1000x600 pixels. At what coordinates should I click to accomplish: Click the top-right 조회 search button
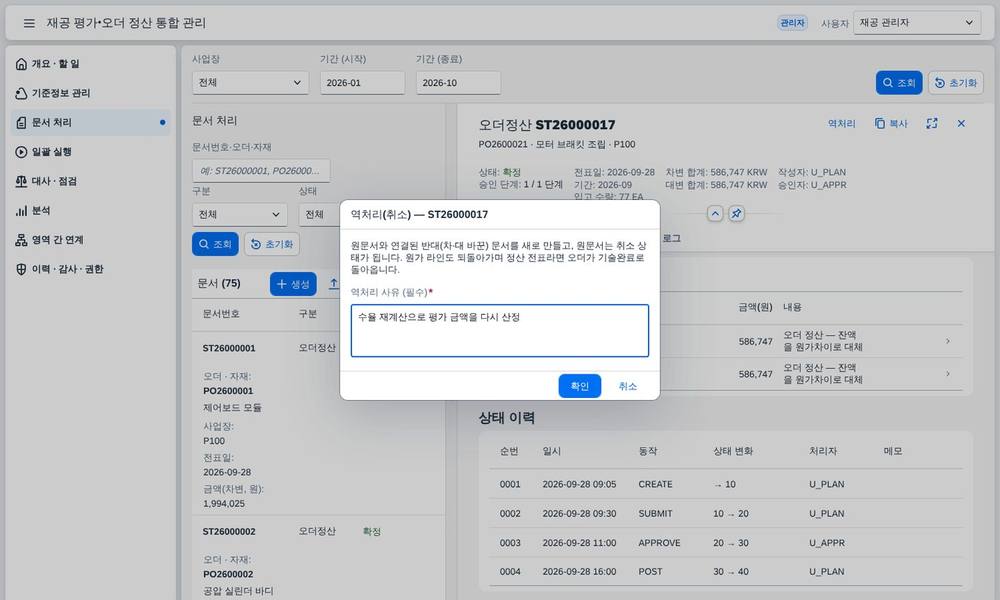[899, 83]
